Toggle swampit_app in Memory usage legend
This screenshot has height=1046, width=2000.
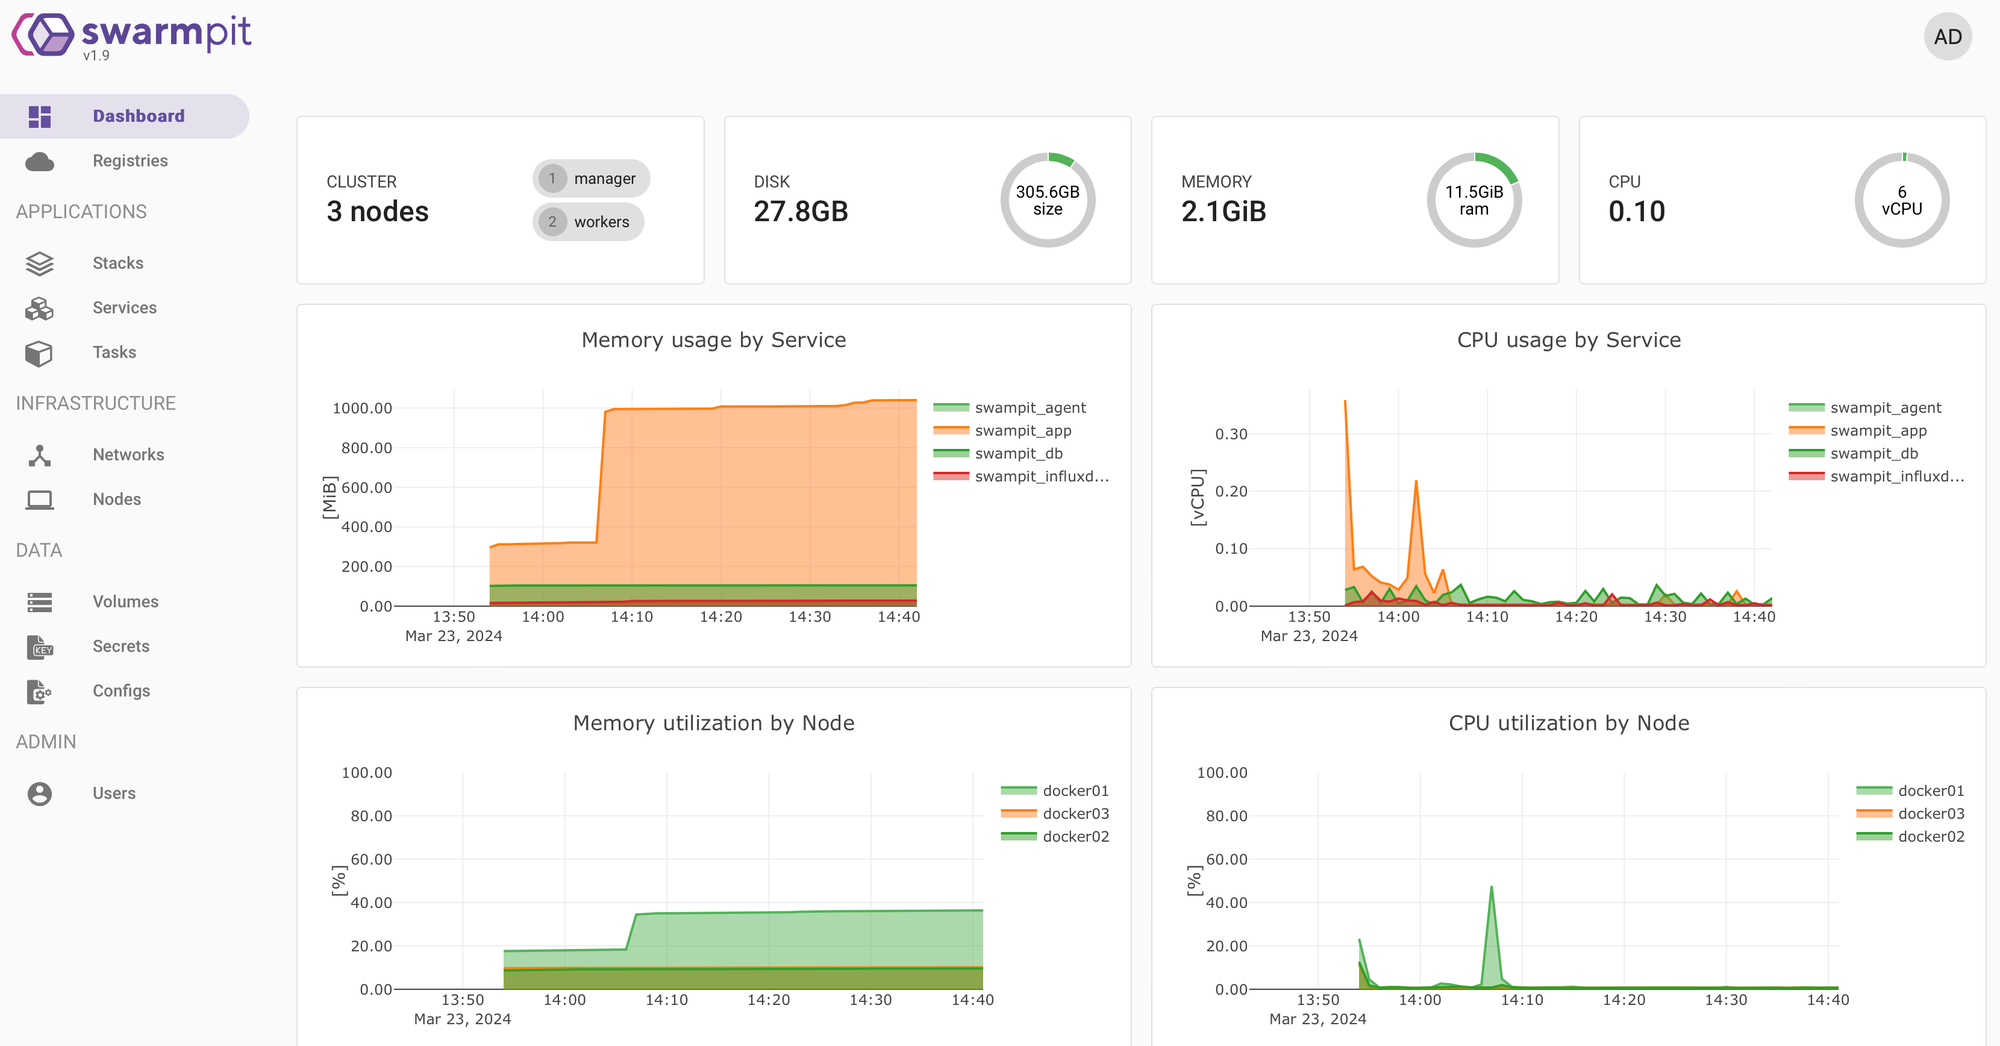coord(1002,431)
